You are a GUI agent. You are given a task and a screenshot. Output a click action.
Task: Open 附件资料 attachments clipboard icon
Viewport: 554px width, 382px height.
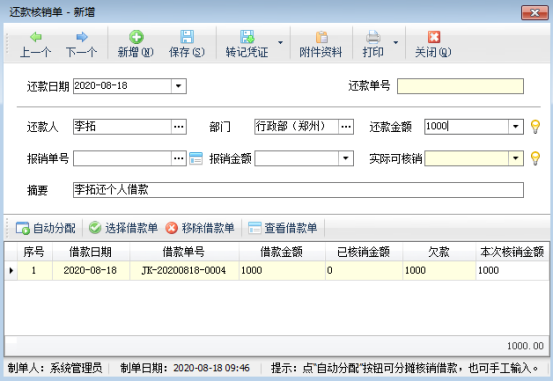coord(321,37)
